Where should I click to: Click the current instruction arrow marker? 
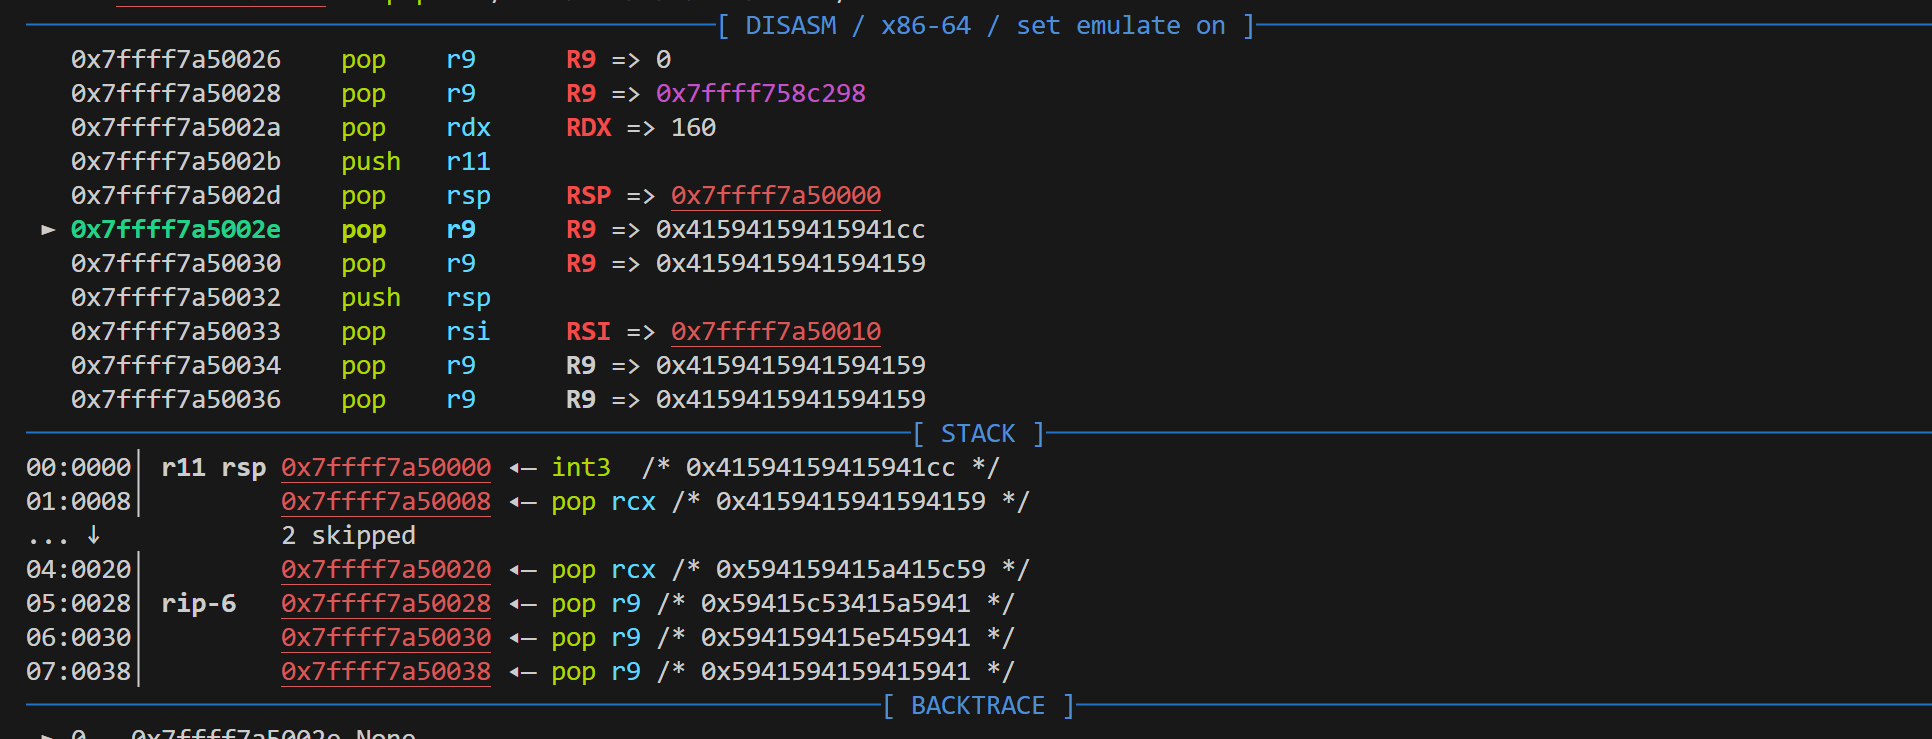tap(47, 230)
